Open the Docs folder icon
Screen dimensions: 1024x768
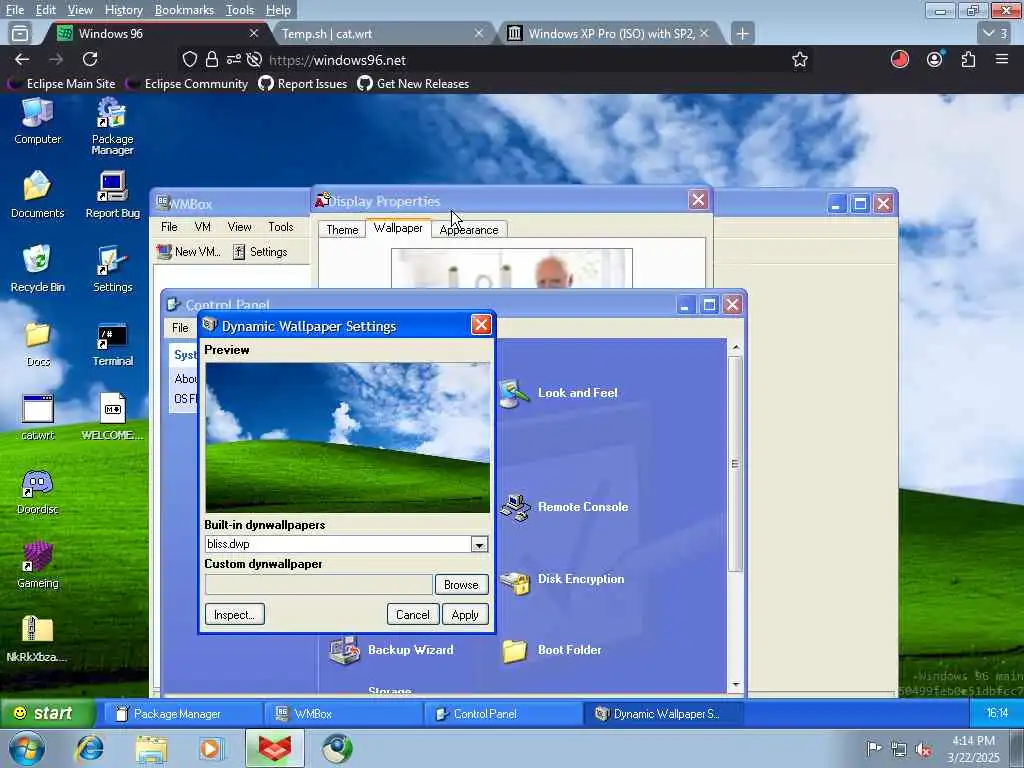click(x=38, y=343)
